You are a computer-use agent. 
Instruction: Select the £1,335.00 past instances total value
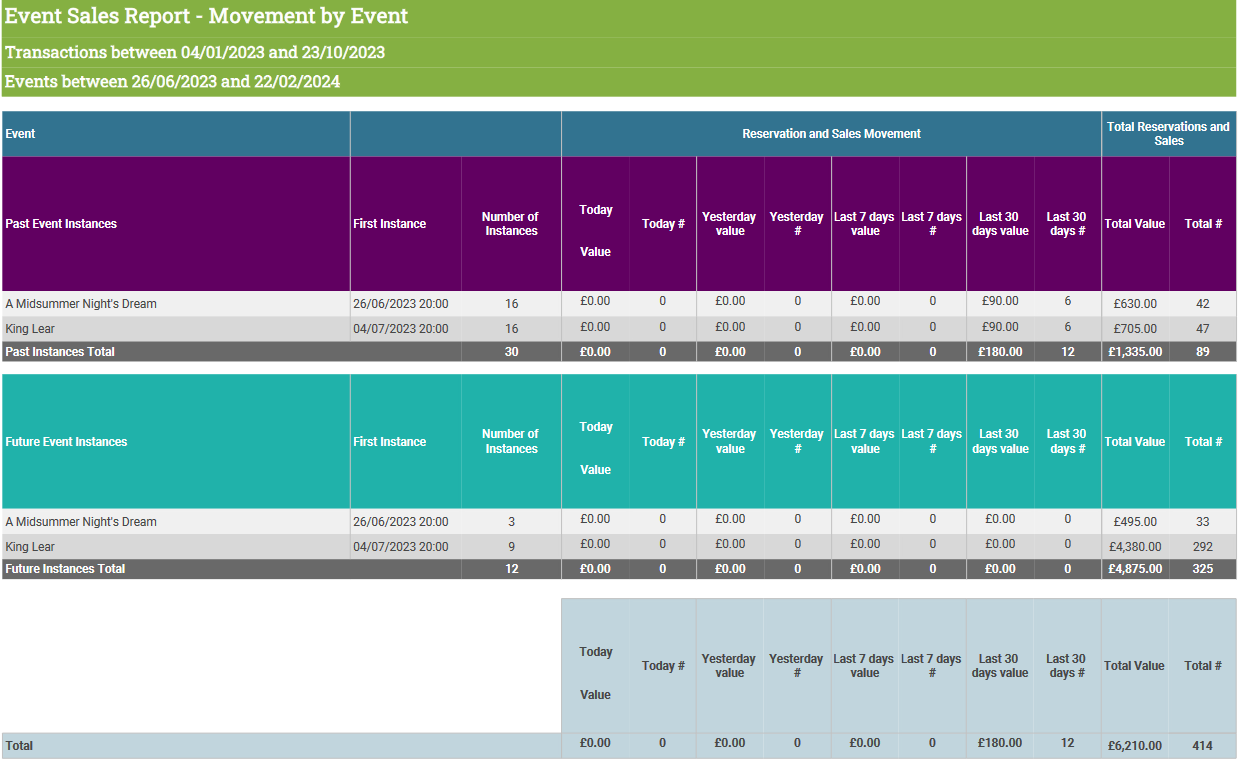click(x=1134, y=352)
